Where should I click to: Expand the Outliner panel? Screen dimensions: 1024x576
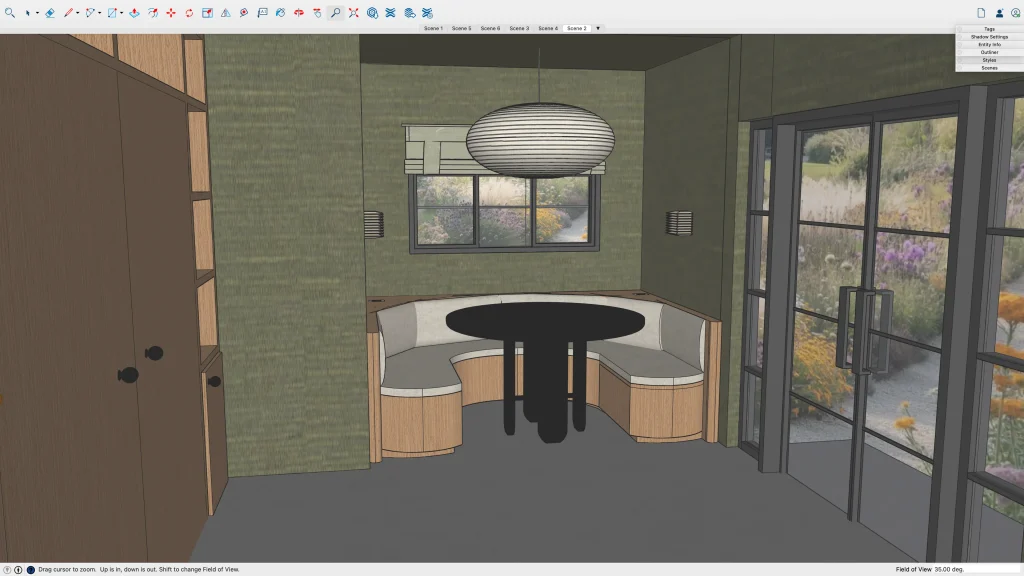989,52
